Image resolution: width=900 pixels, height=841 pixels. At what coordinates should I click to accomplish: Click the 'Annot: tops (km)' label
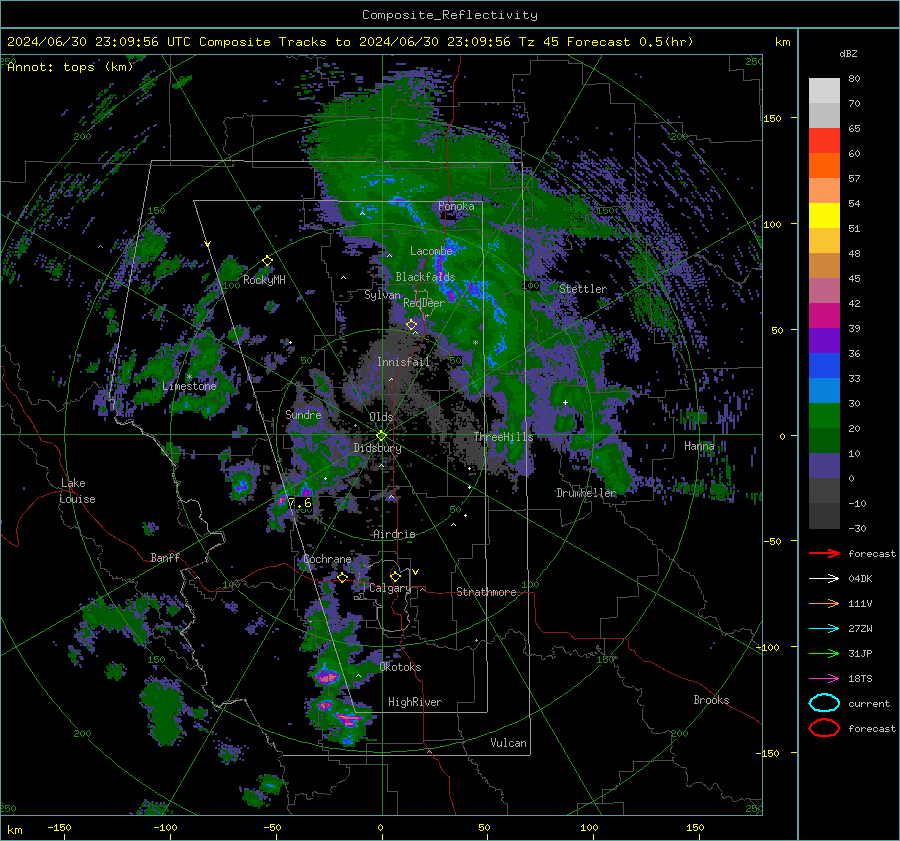pos(70,67)
